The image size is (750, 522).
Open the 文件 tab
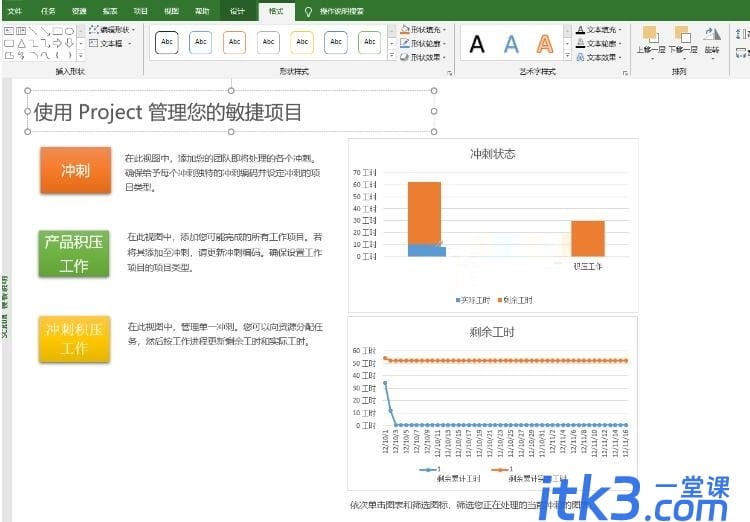click(x=15, y=11)
